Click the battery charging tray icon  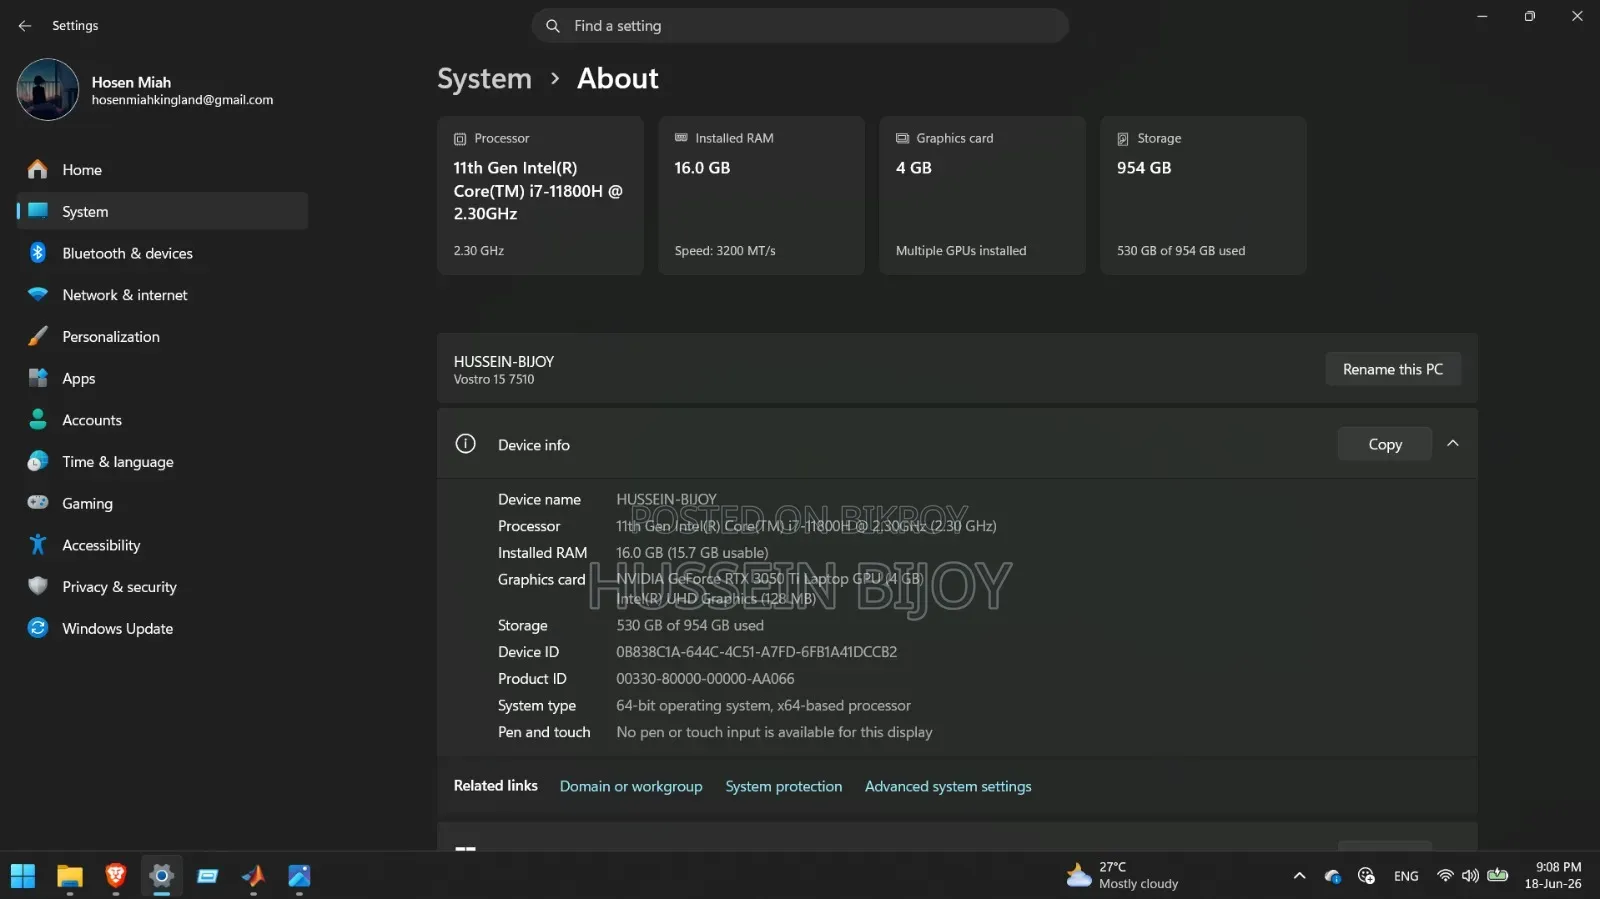1497,876
